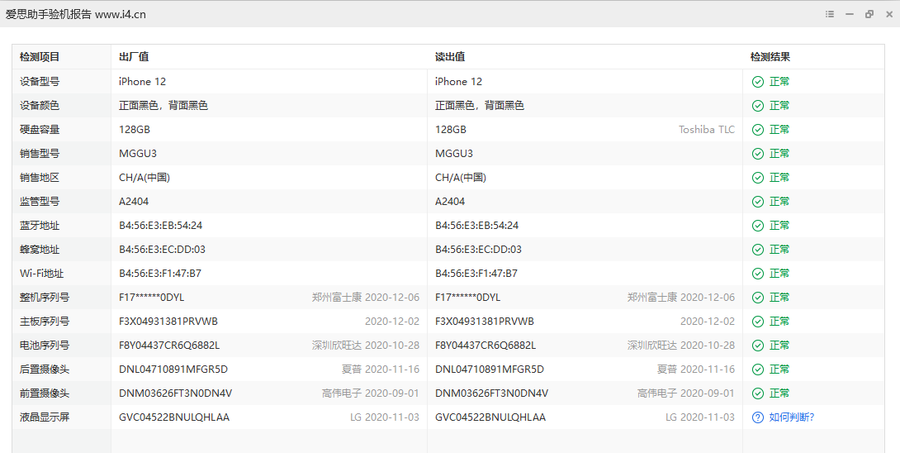The height and width of the screenshot is (453, 900).
Task: Click the green check icon for 蓝牙地址
Action: (758, 226)
